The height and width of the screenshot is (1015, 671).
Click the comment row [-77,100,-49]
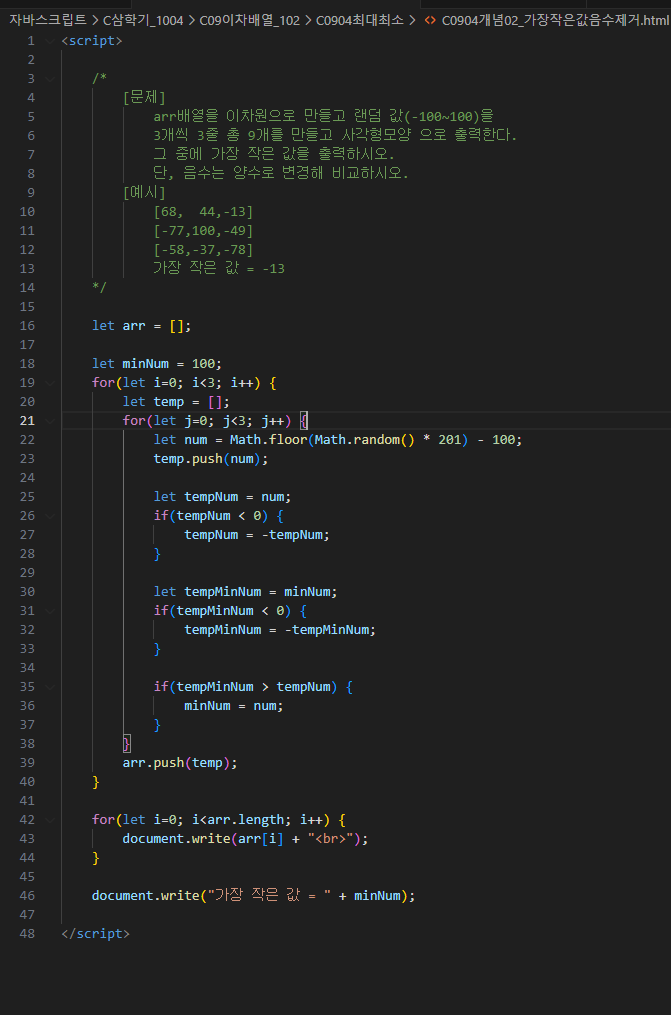pos(203,230)
